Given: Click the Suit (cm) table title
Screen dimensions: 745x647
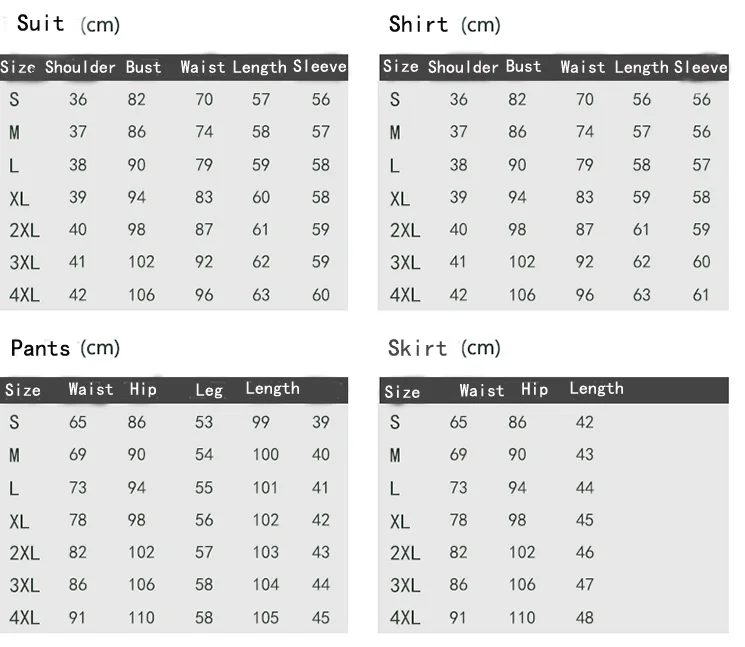Looking at the screenshot, I should click(68, 24).
